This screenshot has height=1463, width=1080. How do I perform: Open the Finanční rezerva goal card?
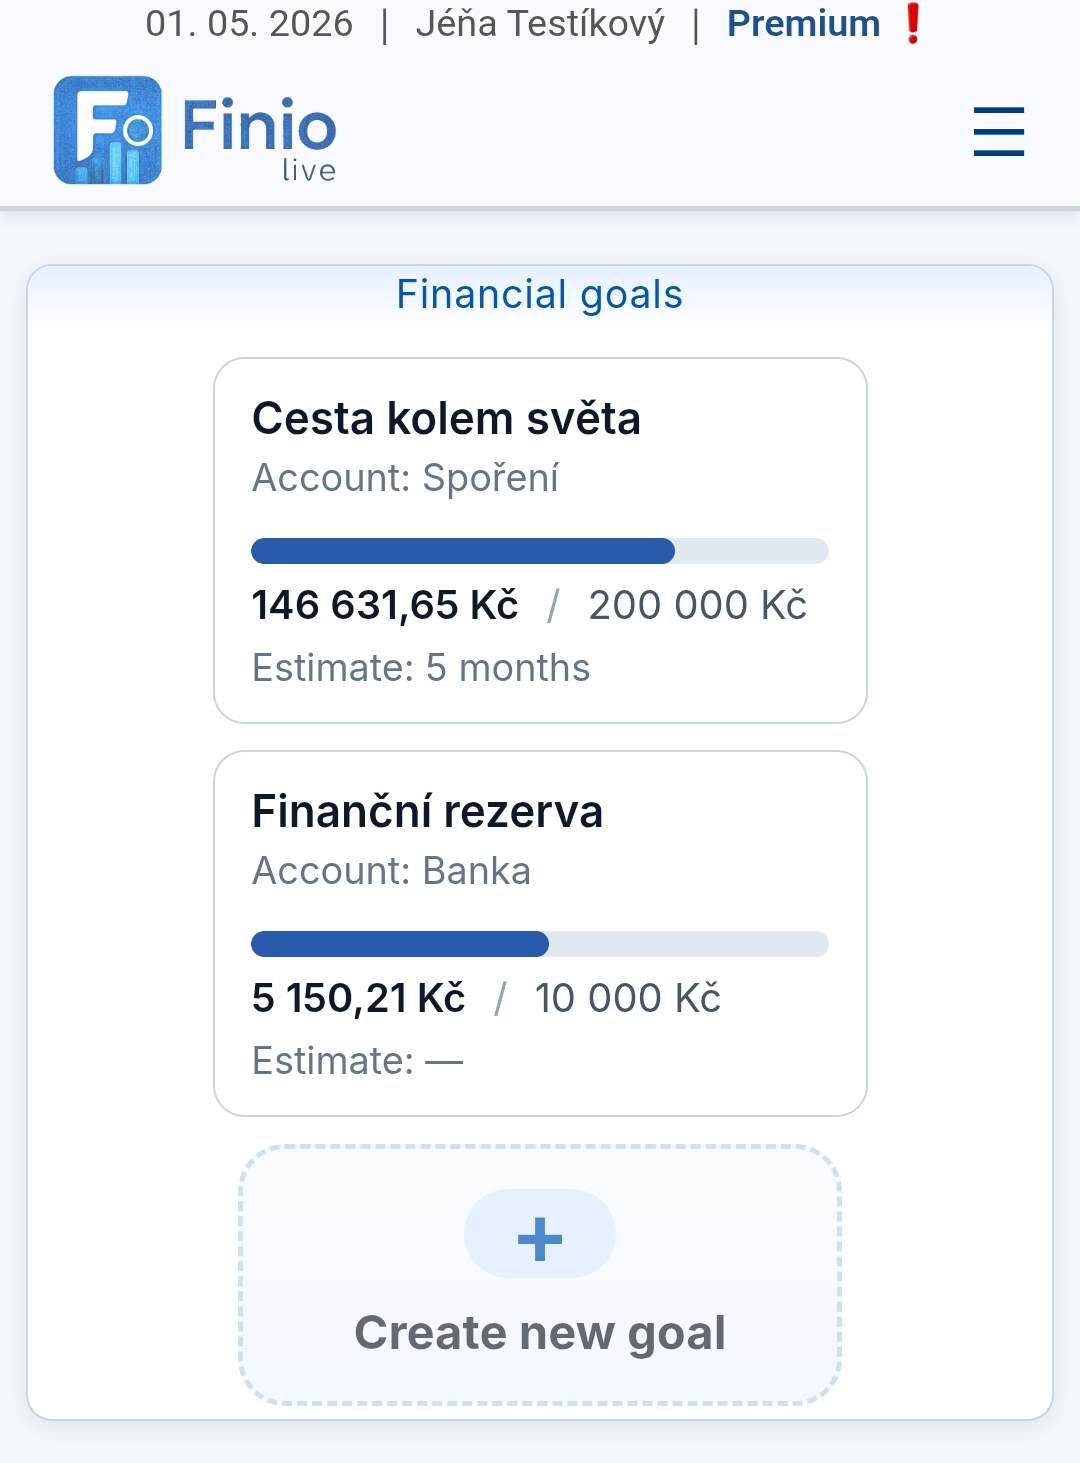pyautogui.click(x=540, y=933)
